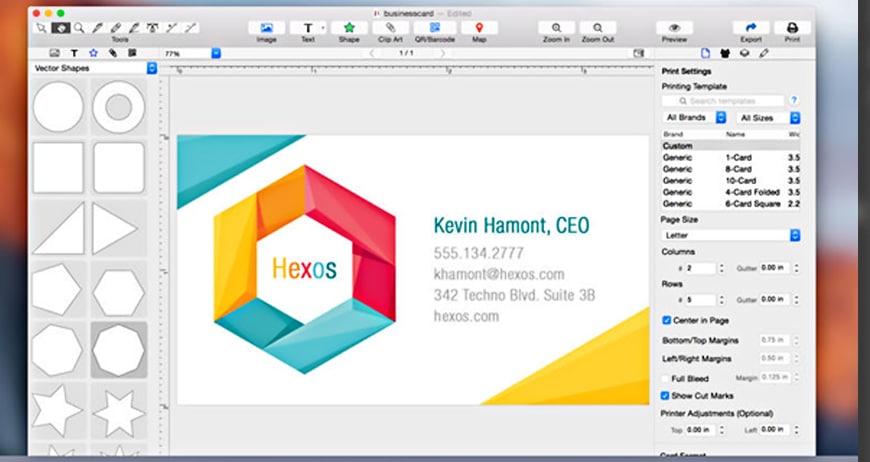
Task: Enable the Full Bleed checkbox
Action: pos(667,378)
